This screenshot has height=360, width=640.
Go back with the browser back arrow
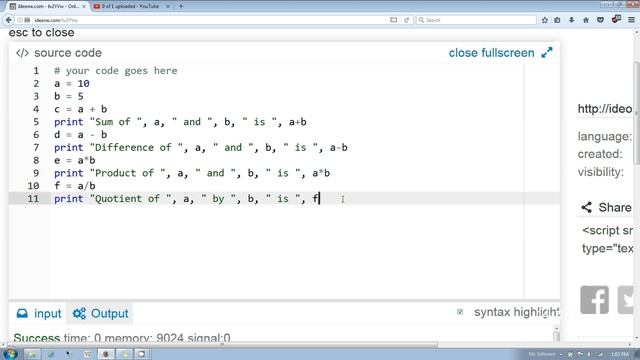[8, 20]
